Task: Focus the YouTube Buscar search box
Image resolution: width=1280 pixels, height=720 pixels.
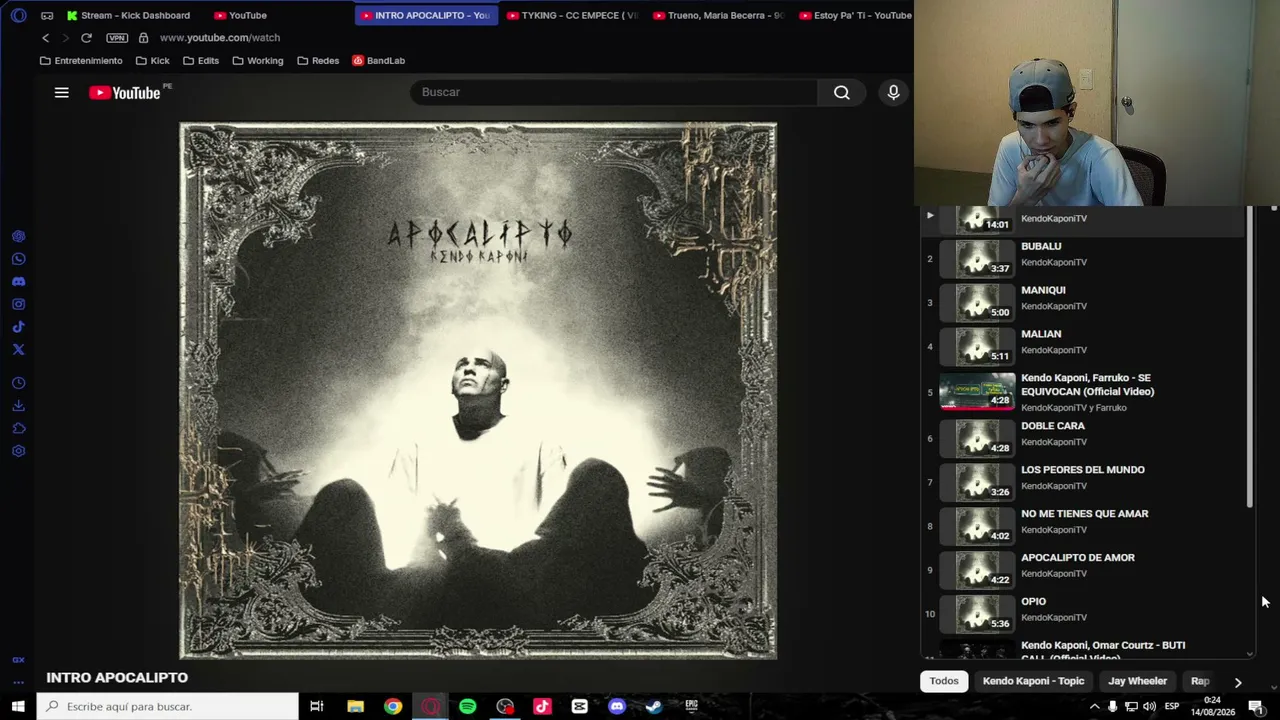Action: pos(614,92)
